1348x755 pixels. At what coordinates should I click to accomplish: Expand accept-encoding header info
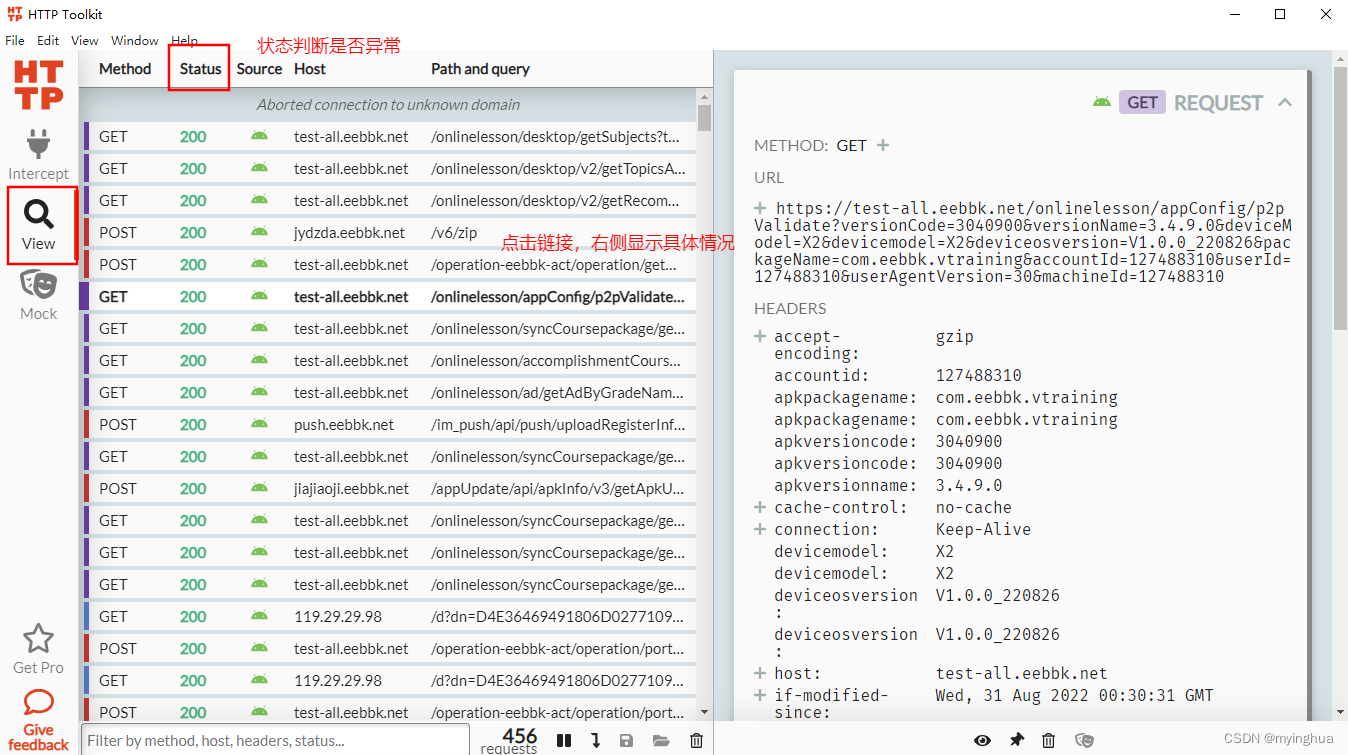[761, 336]
